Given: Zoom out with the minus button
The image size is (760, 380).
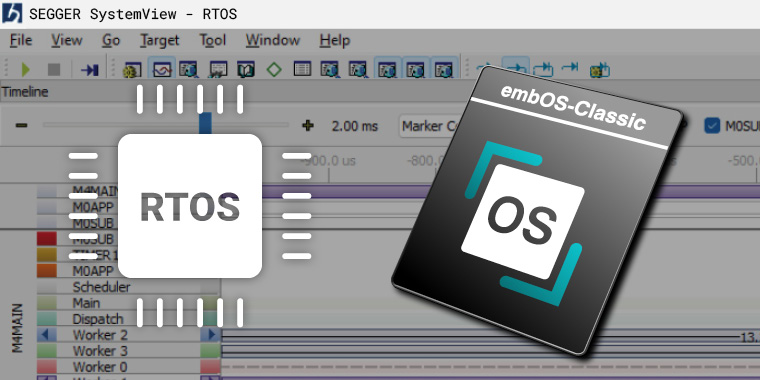Looking at the screenshot, I should (x=21, y=126).
